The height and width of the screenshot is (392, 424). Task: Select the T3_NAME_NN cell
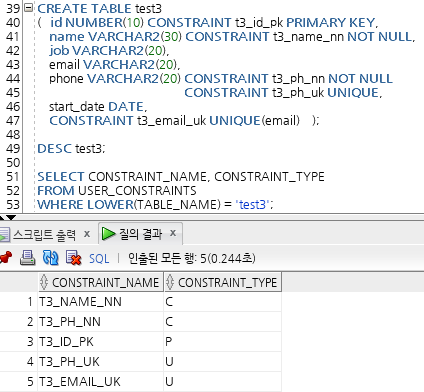tap(101, 302)
